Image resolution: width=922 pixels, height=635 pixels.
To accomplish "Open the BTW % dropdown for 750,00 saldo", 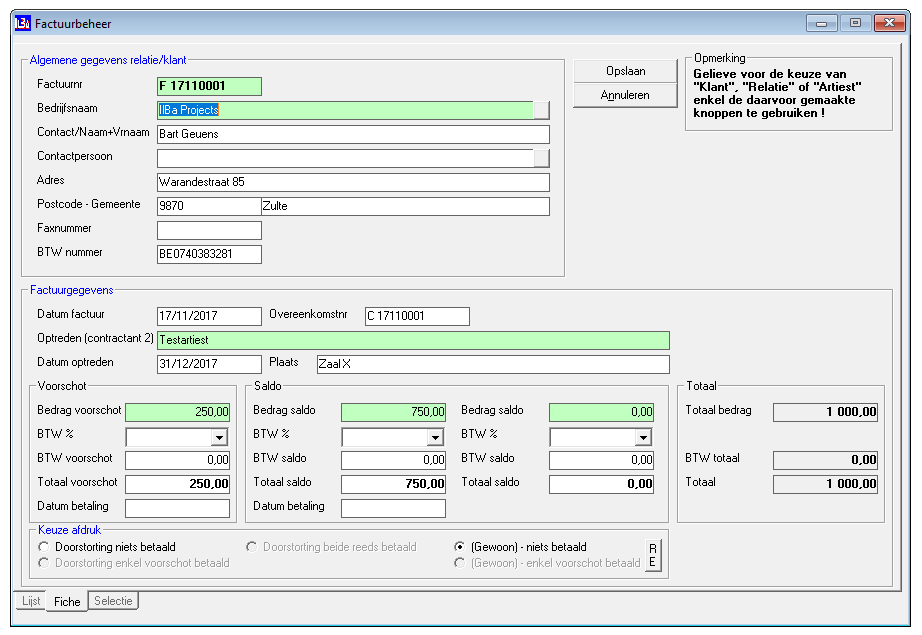I will [x=435, y=437].
